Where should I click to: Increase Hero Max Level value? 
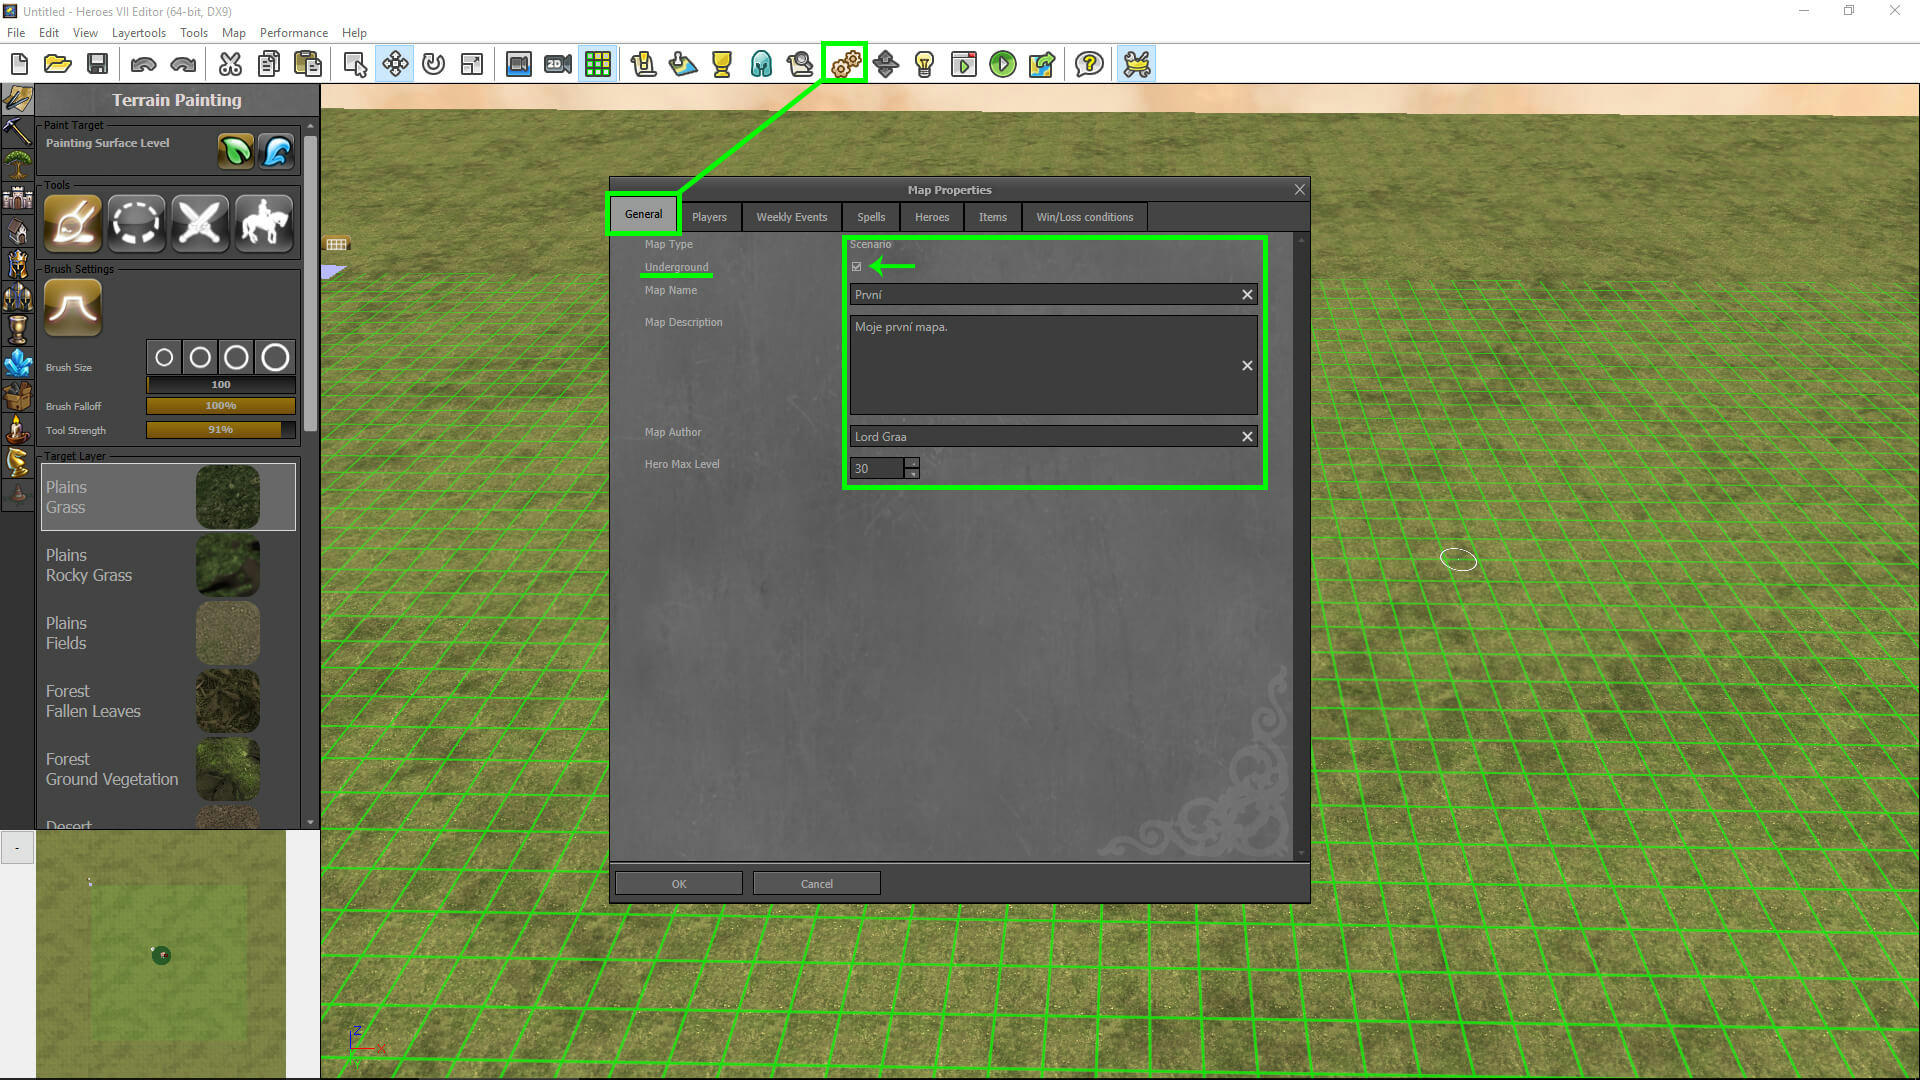pos(911,463)
